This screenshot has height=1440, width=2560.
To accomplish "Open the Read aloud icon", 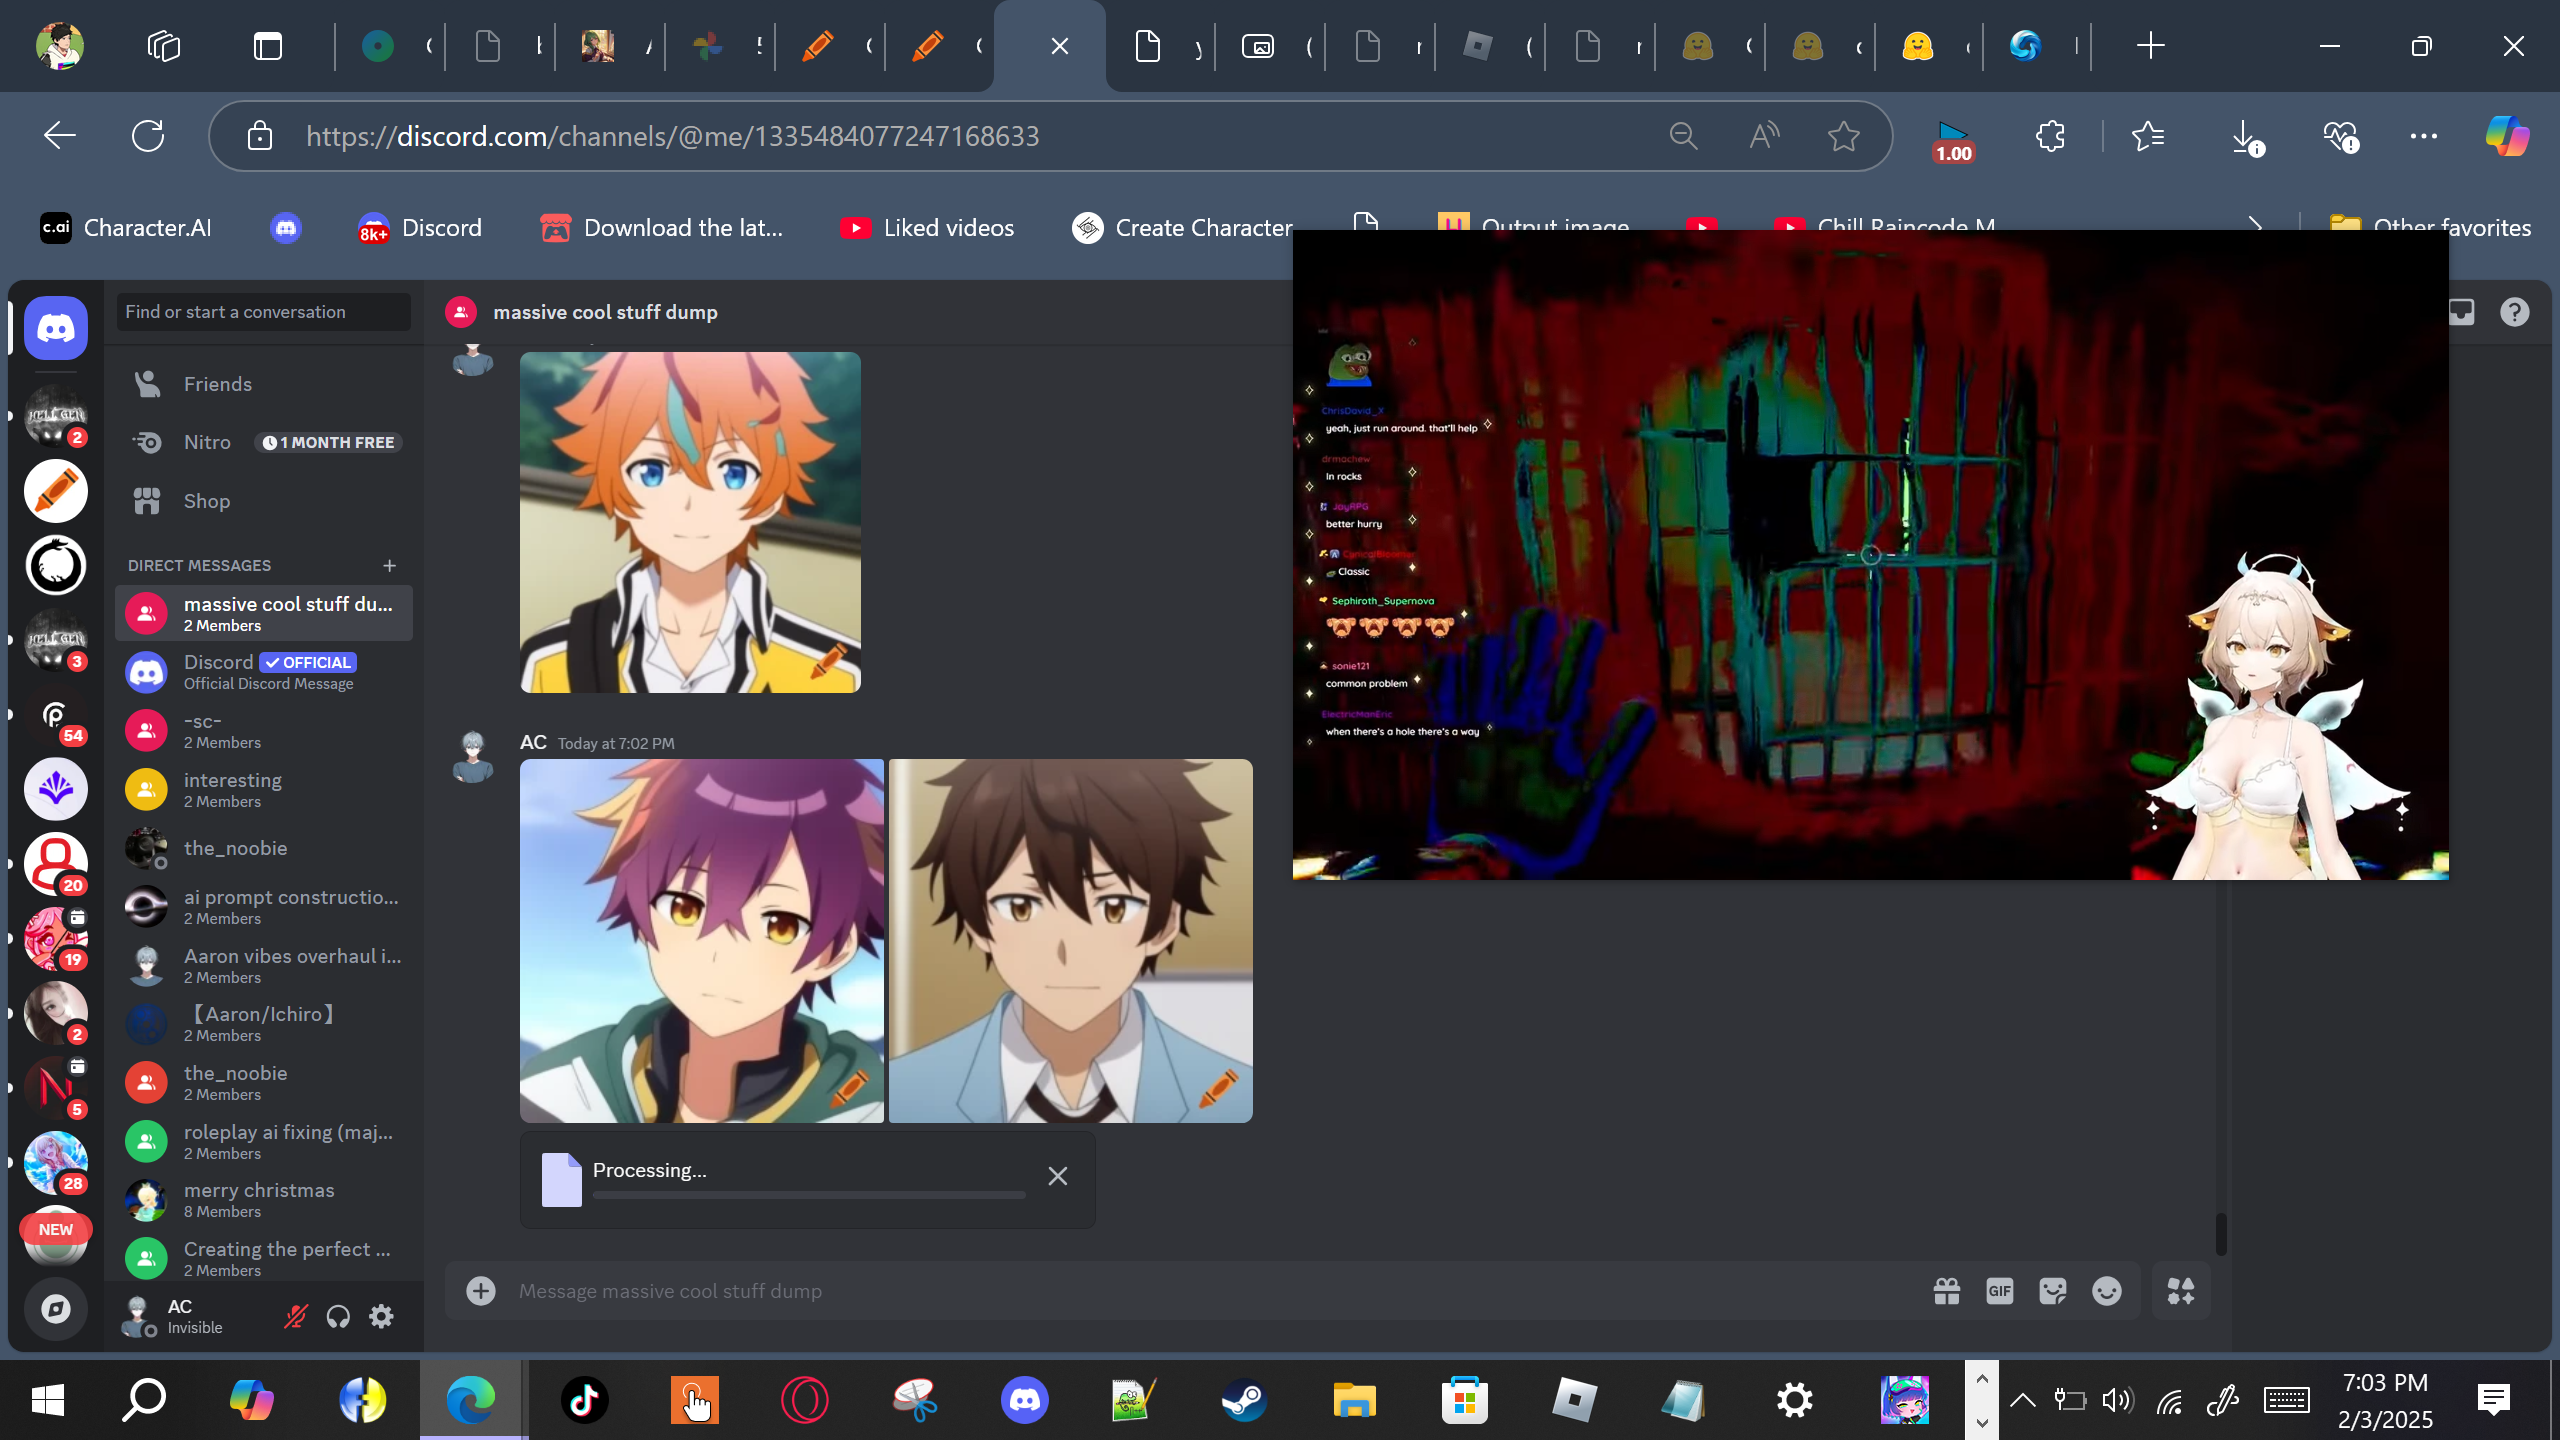I will click(1764, 136).
